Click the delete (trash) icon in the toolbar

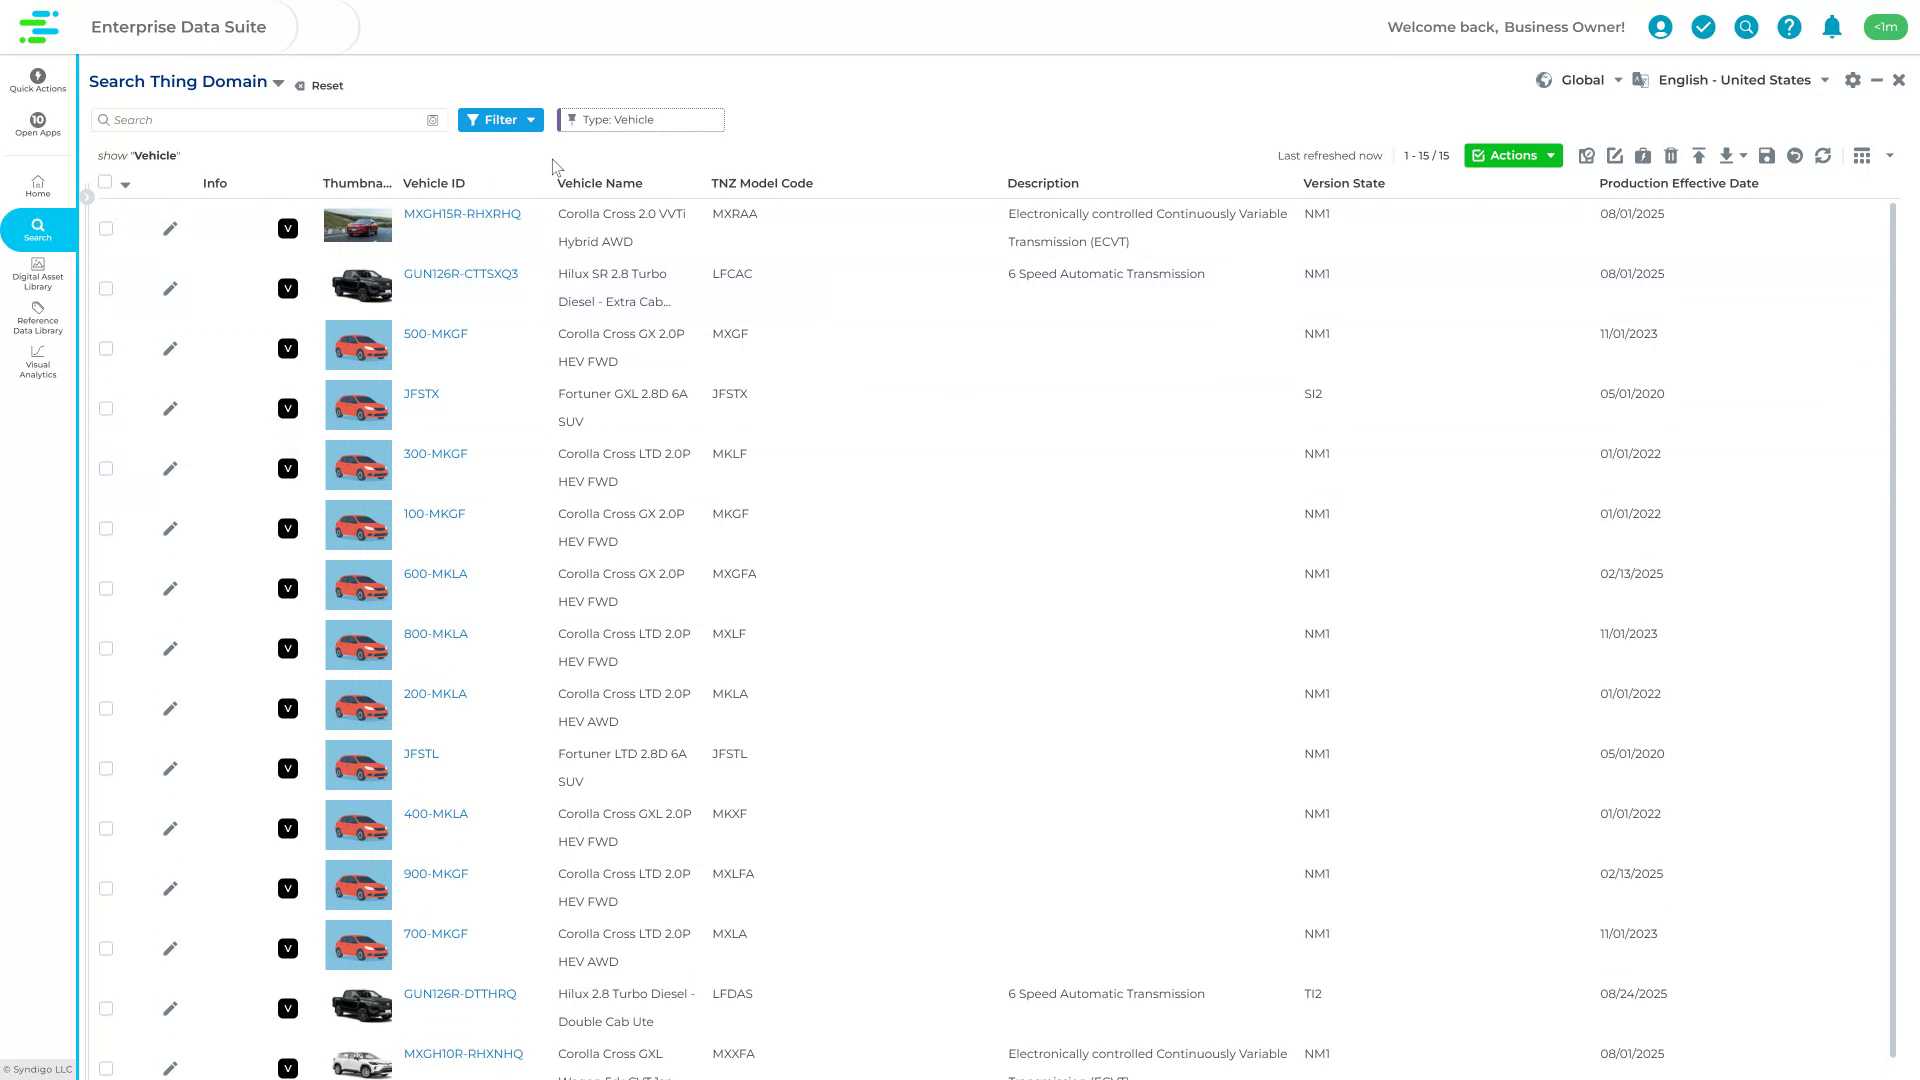pos(1671,156)
